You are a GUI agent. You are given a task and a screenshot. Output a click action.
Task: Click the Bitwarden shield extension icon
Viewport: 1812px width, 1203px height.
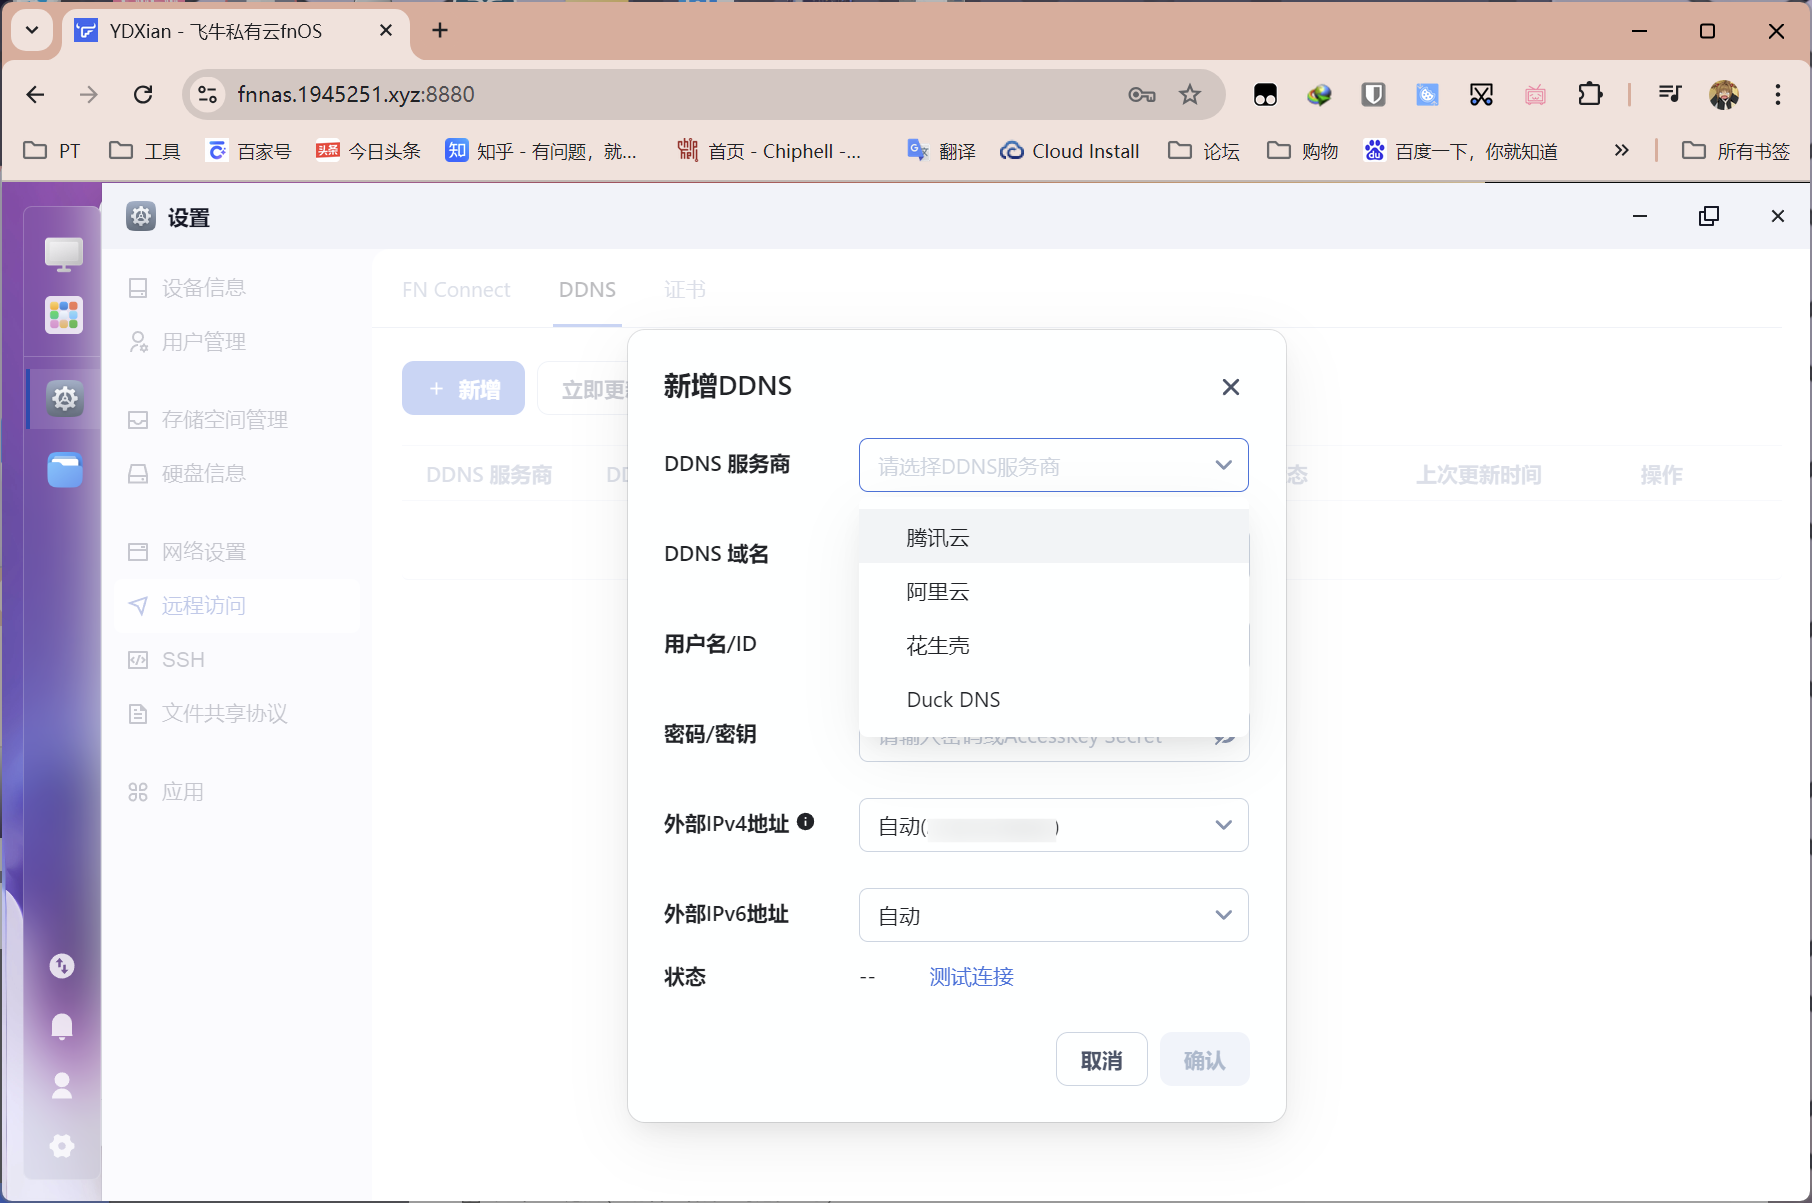[x=1373, y=94]
